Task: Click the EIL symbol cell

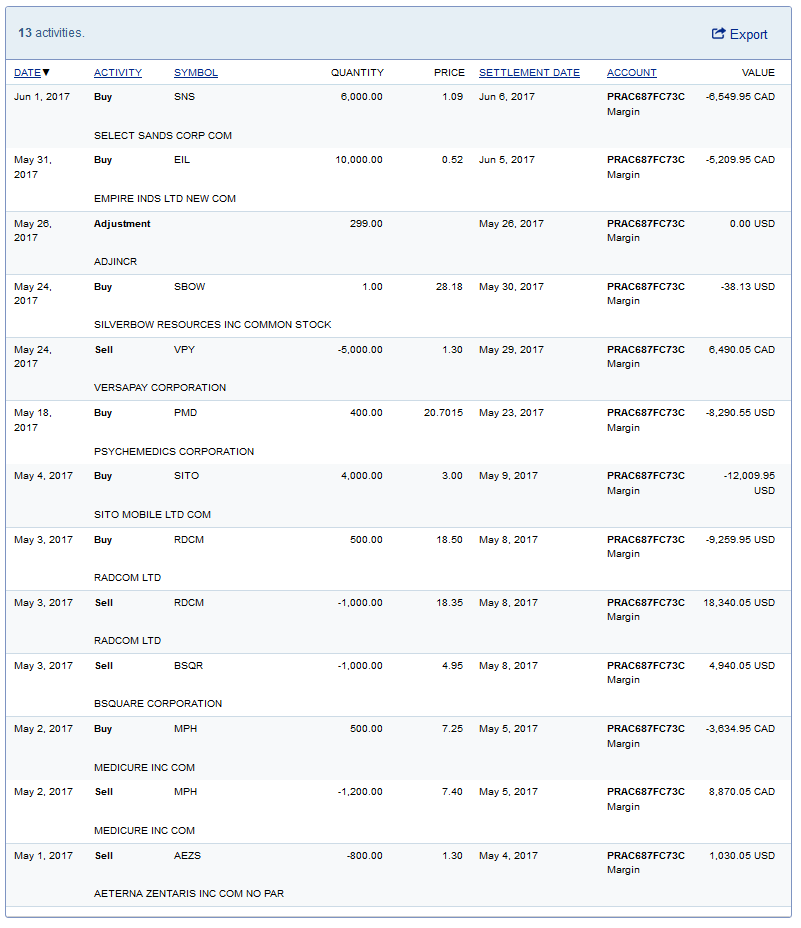Action: 182,160
